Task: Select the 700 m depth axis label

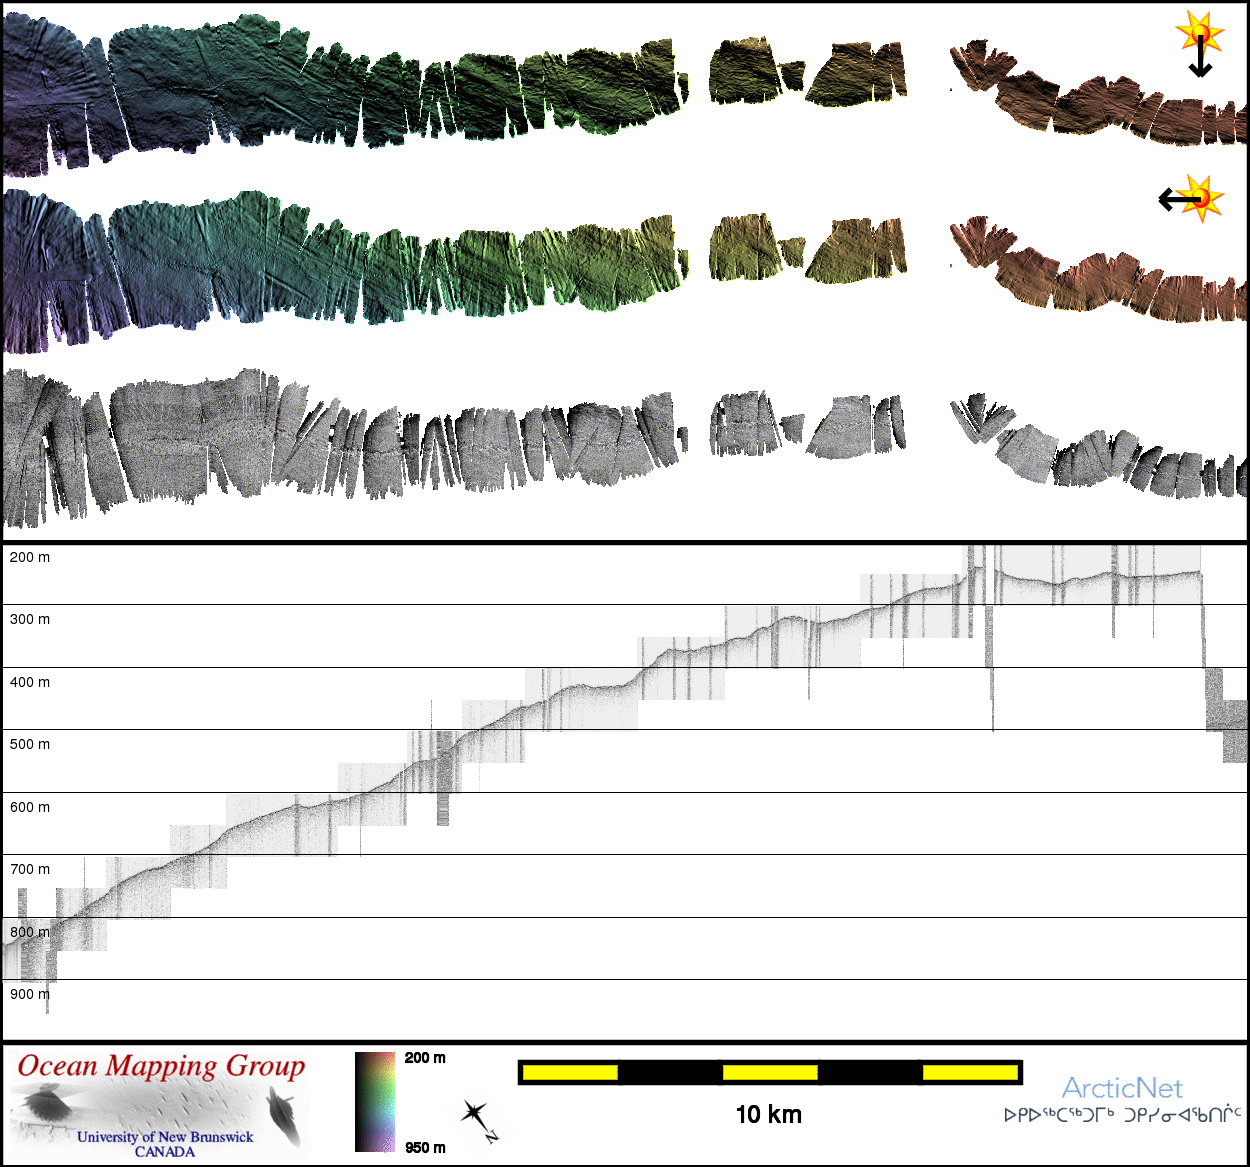Action: pyautogui.click(x=30, y=869)
